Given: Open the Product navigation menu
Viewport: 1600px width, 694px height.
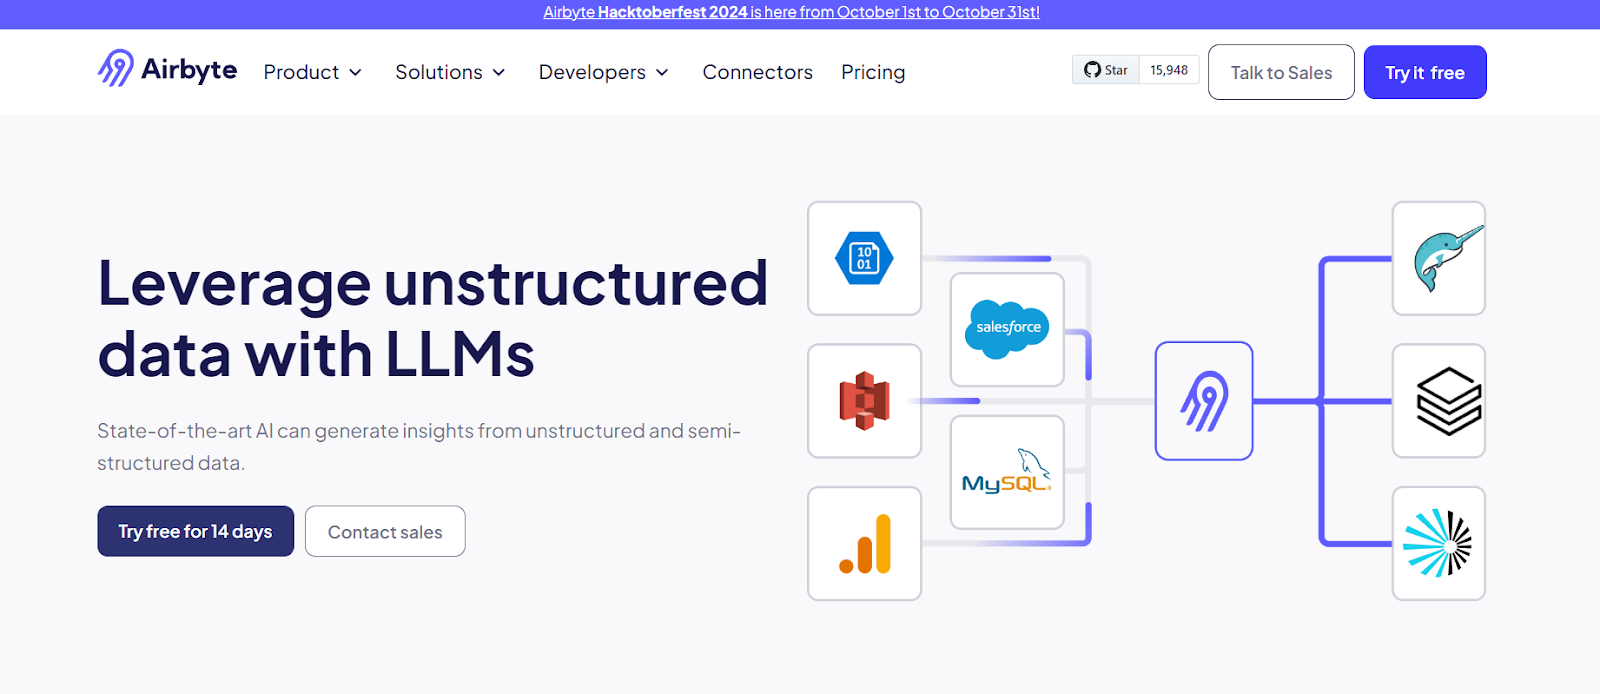Looking at the screenshot, I should [x=313, y=72].
